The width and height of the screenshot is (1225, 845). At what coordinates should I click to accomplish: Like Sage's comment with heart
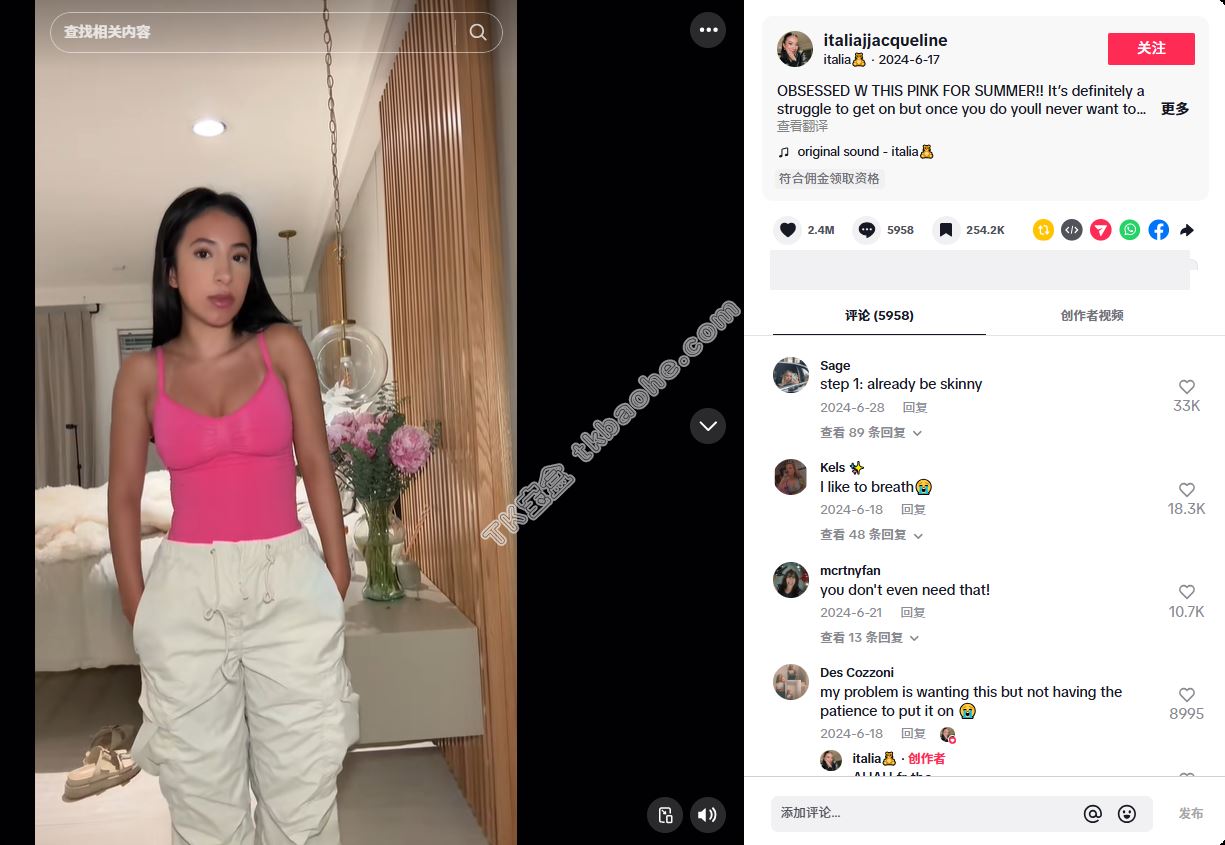click(x=1187, y=387)
